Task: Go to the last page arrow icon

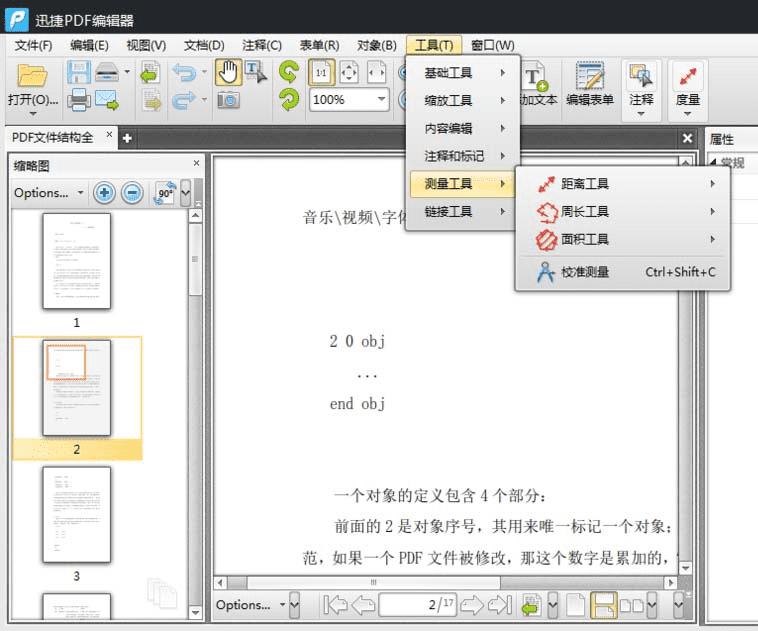Action: tap(500, 604)
